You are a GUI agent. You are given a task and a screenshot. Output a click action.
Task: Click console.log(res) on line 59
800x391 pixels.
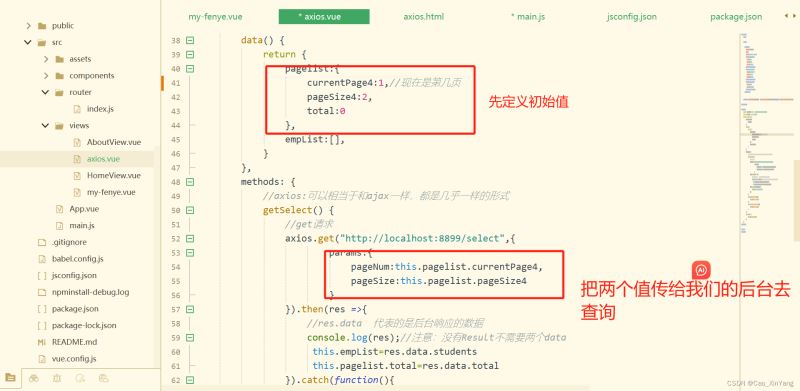(353, 338)
